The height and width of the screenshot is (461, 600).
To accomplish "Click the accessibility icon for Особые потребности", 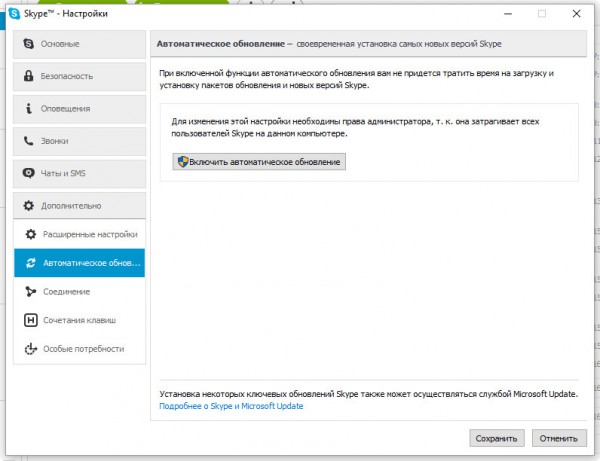I will point(31,349).
